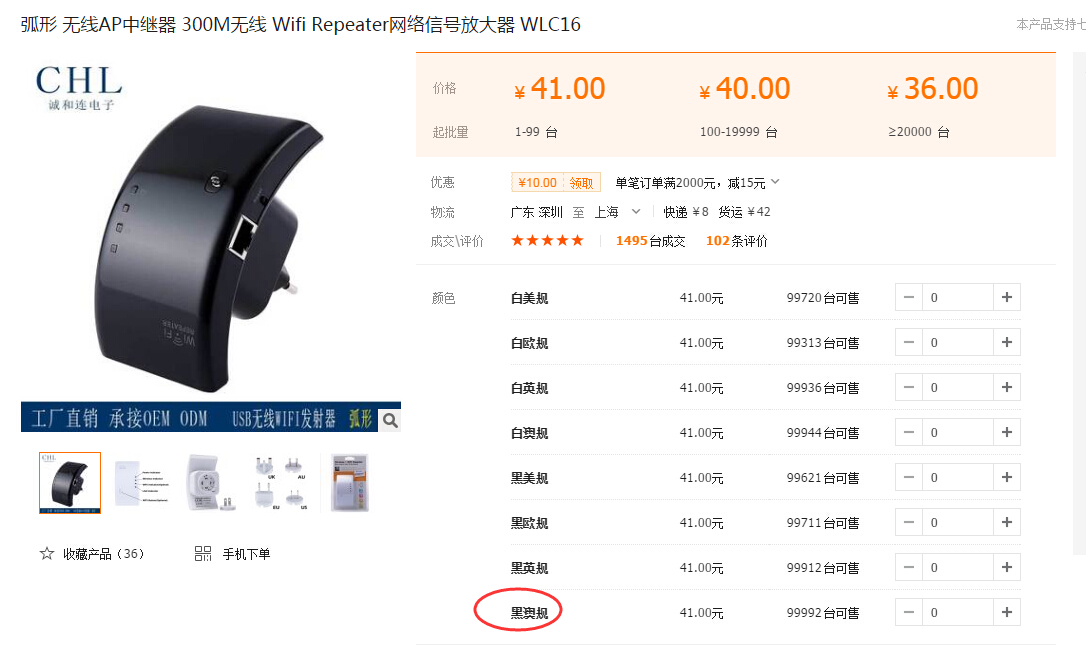Click quantity input field for 黑英规
The width and height of the screenshot is (1086, 656).
point(958,567)
